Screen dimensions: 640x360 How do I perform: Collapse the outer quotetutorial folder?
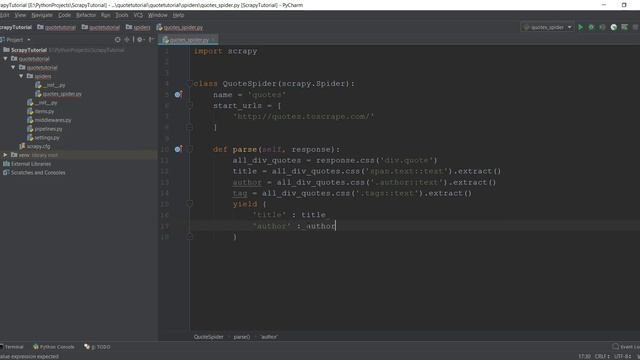coord(6,59)
